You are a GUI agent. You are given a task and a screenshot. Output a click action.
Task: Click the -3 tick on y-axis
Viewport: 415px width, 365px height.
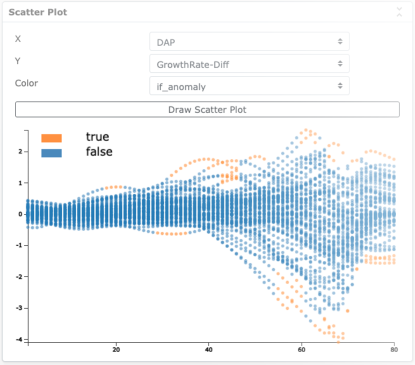click(x=19, y=308)
